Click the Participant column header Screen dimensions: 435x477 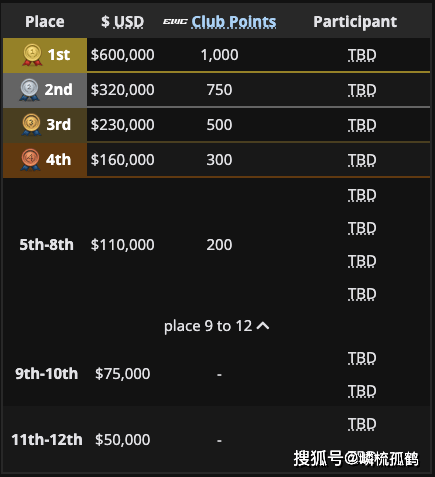pos(355,22)
